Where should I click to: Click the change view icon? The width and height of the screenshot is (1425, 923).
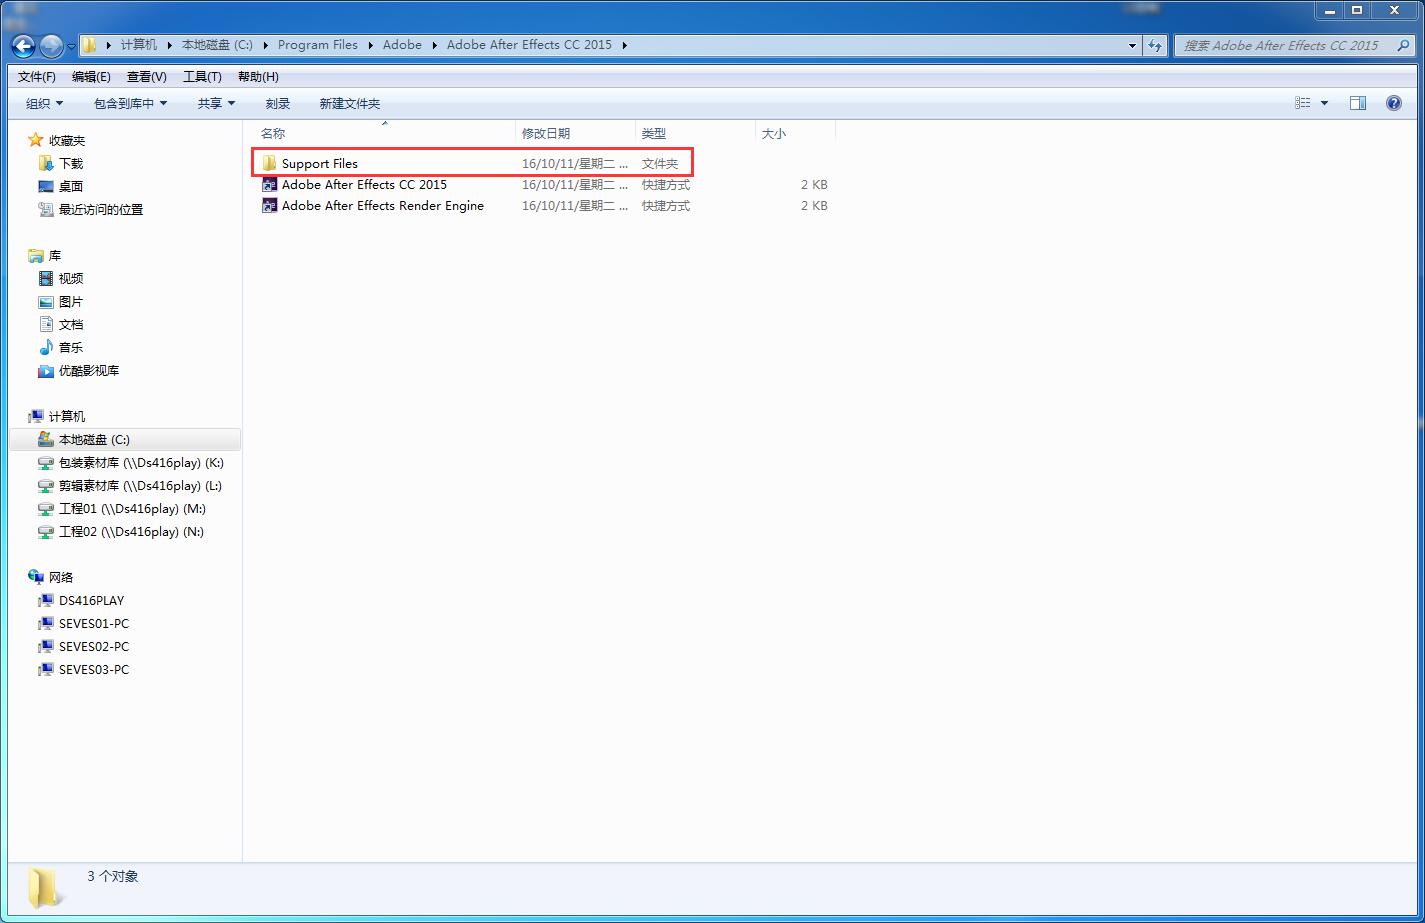point(1303,103)
